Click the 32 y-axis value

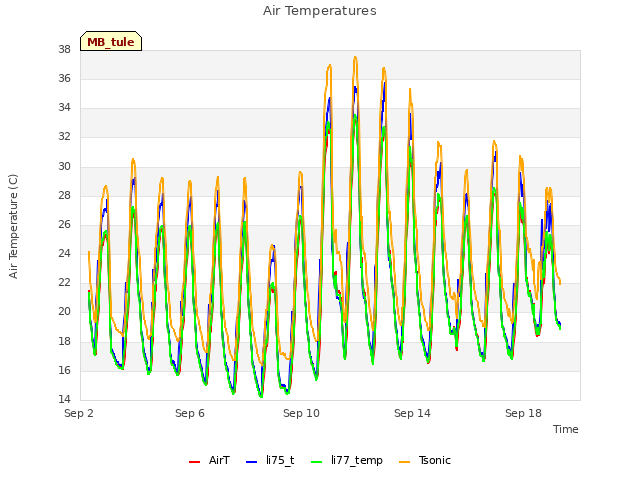(x=64, y=136)
